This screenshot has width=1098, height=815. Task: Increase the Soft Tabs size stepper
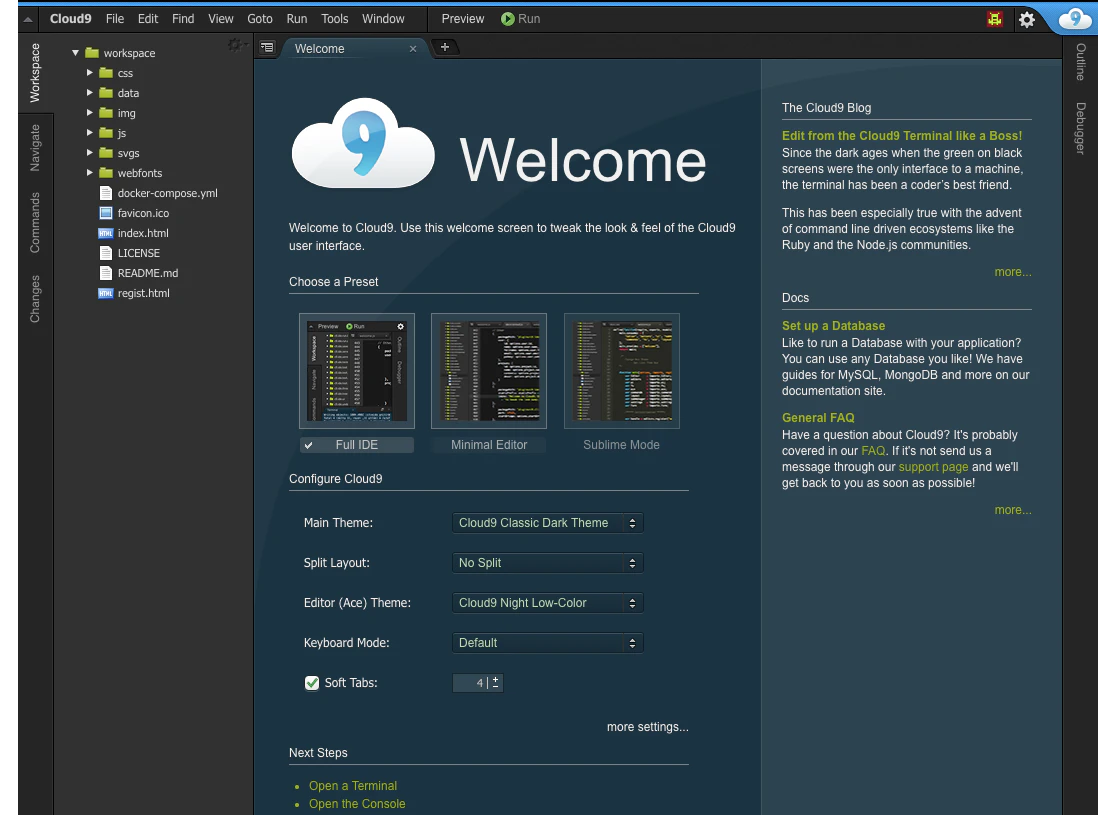coord(496,678)
